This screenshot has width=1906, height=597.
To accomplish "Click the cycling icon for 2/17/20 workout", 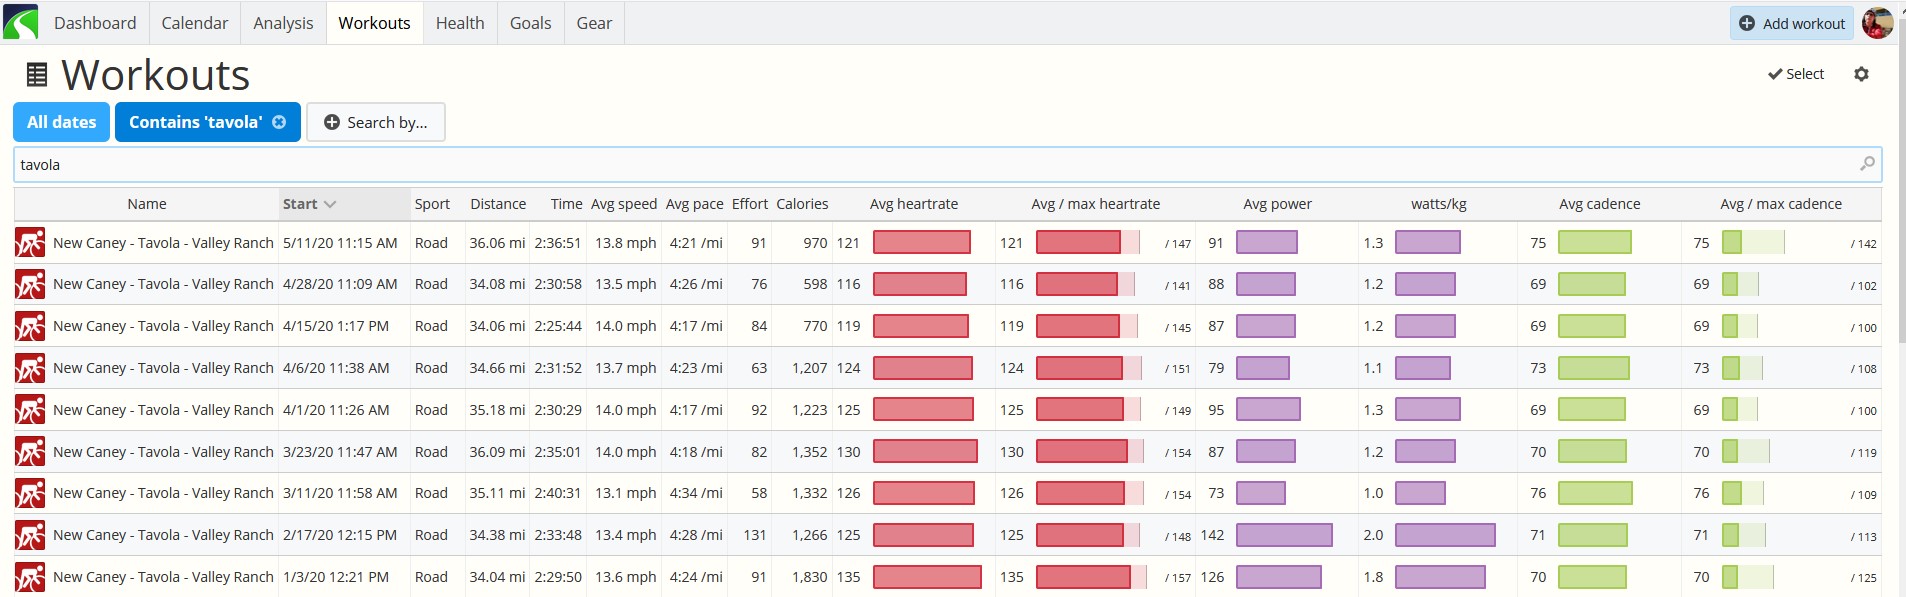I will [x=30, y=535].
